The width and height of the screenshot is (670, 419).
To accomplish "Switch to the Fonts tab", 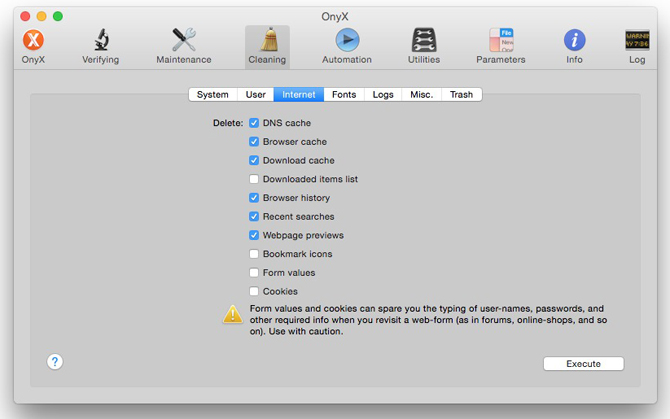I will [344, 94].
